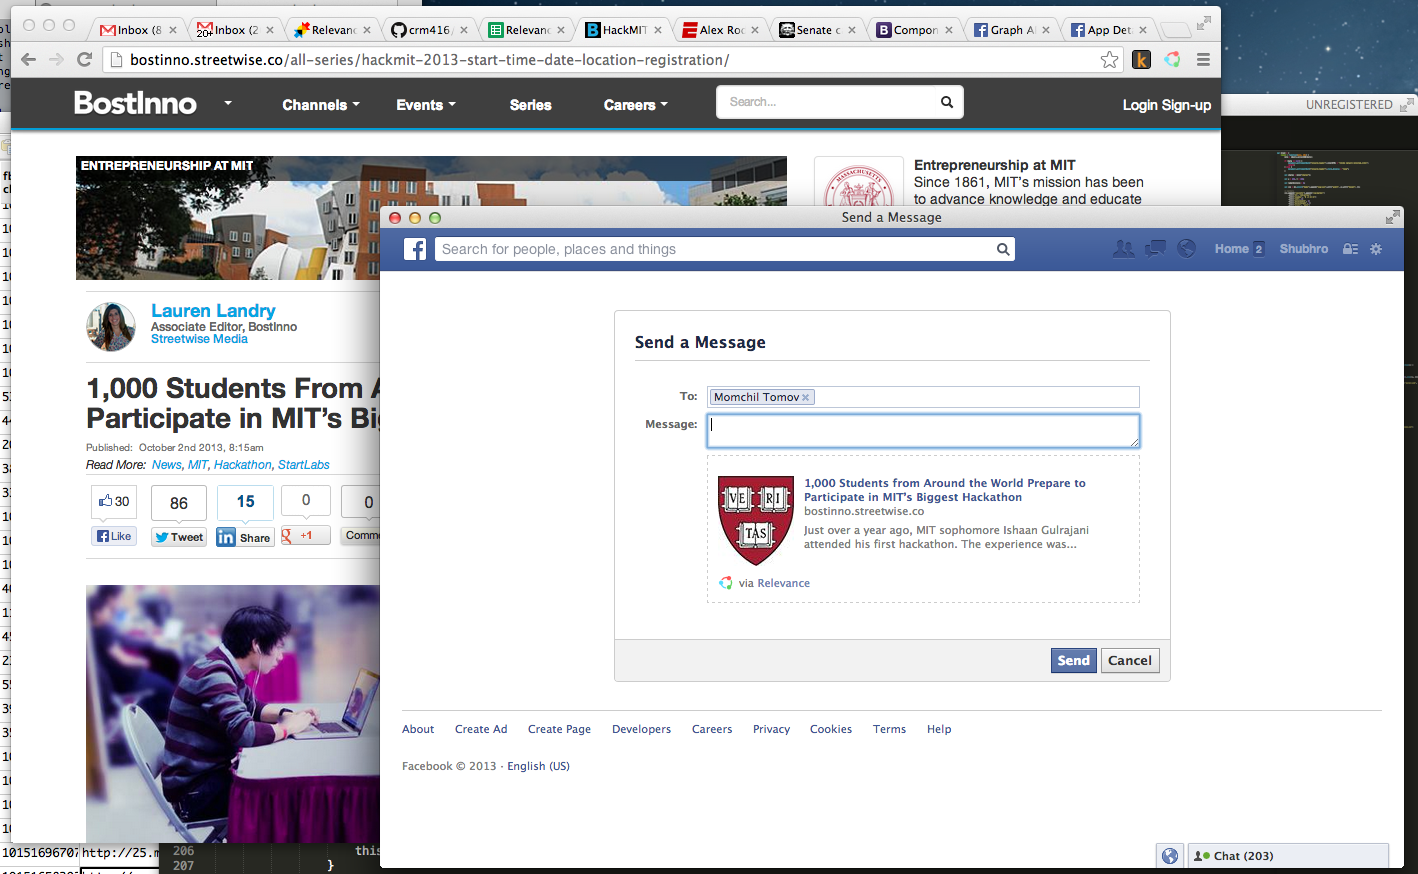Click the Relevance icon in message preview
1418x874 pixels.
pos(726,583)
